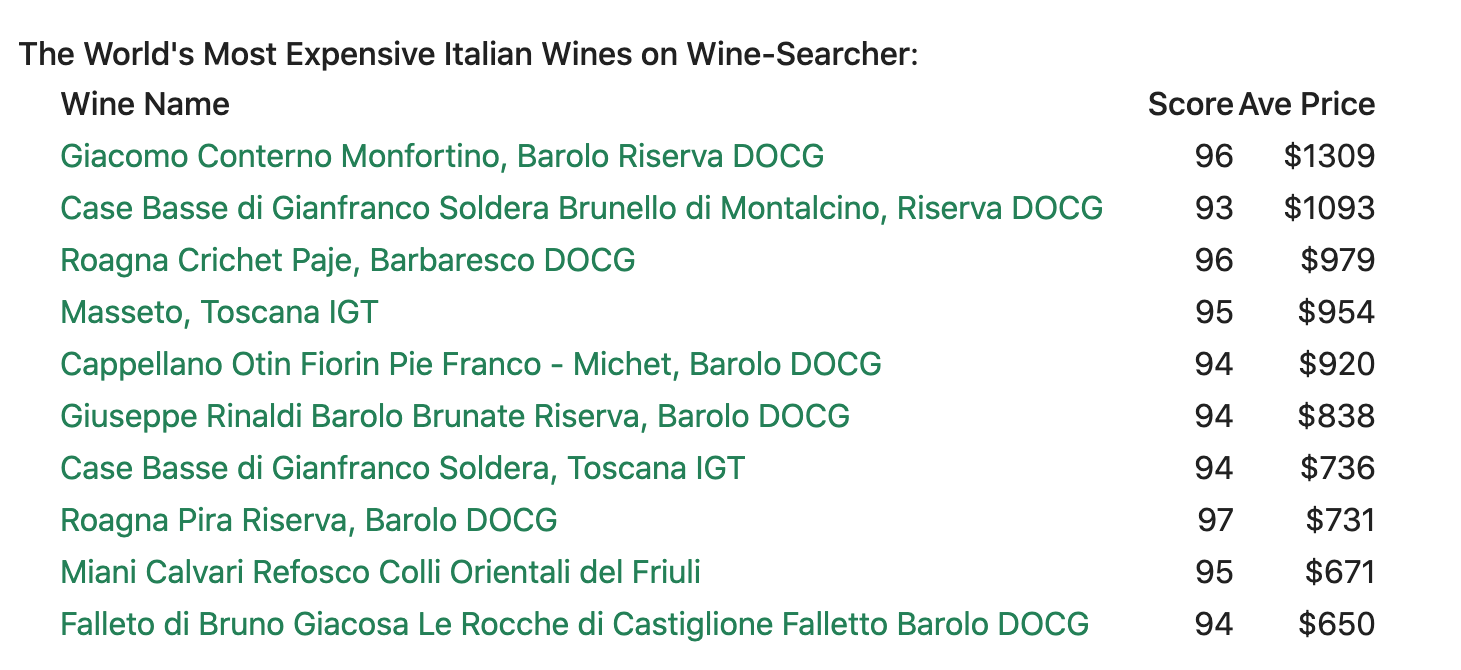Open Case Basse Brunello di Montalcino Riserva link
This screenshot has height=670, width=1461.
point(581,208)
